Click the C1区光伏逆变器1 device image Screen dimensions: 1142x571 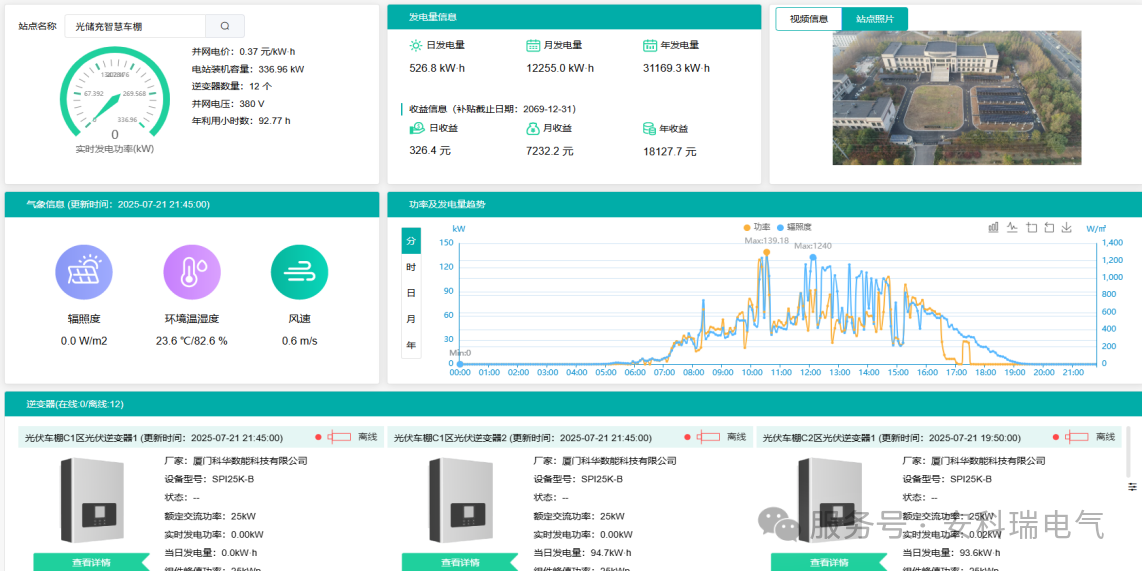(x=91, y=500)
